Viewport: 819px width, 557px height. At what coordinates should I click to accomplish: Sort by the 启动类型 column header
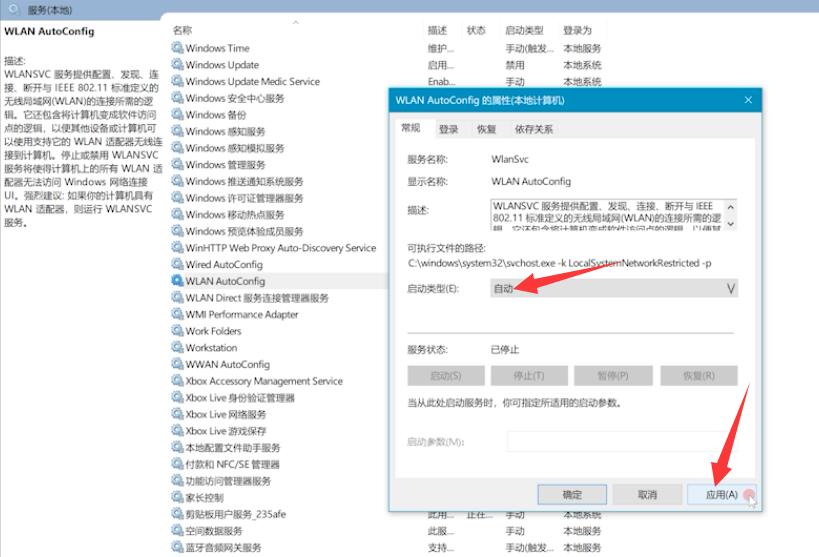[x=524, y=30]
